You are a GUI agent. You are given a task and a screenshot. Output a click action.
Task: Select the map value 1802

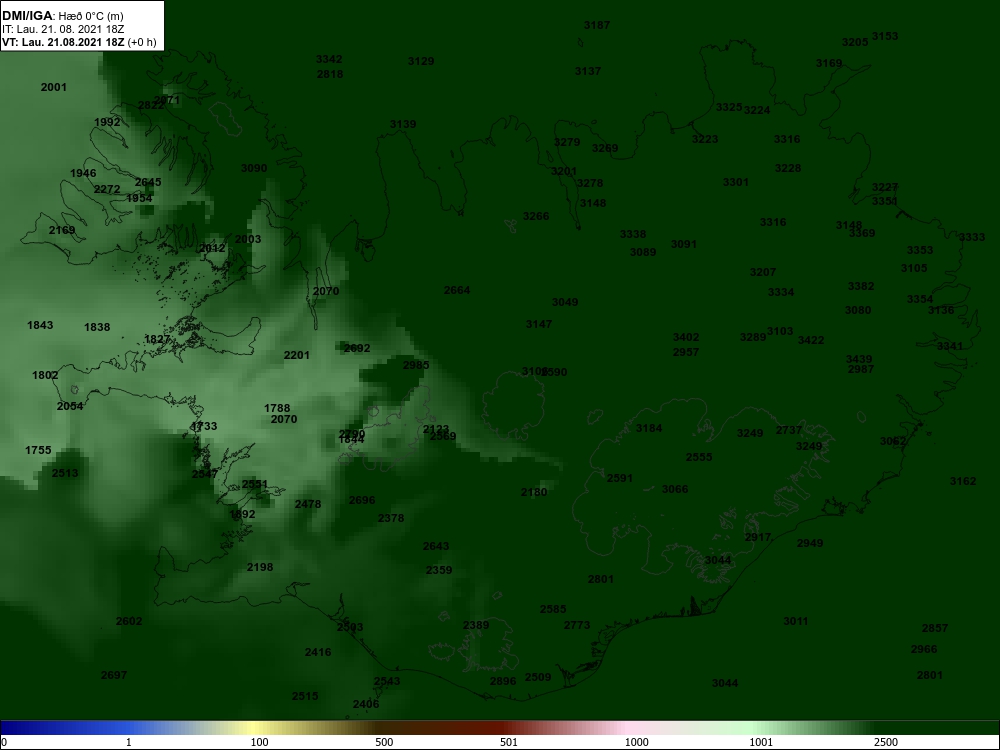pos(45,376)
